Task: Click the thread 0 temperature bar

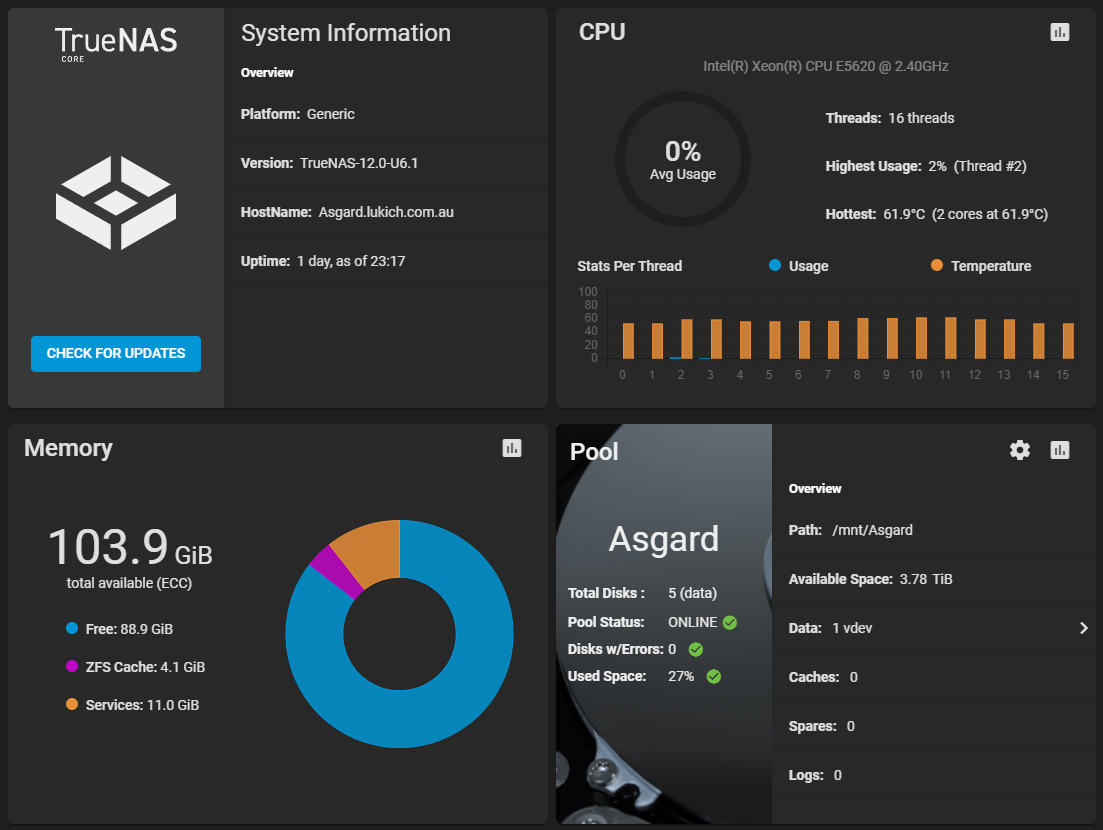Action: coord(628,341)
